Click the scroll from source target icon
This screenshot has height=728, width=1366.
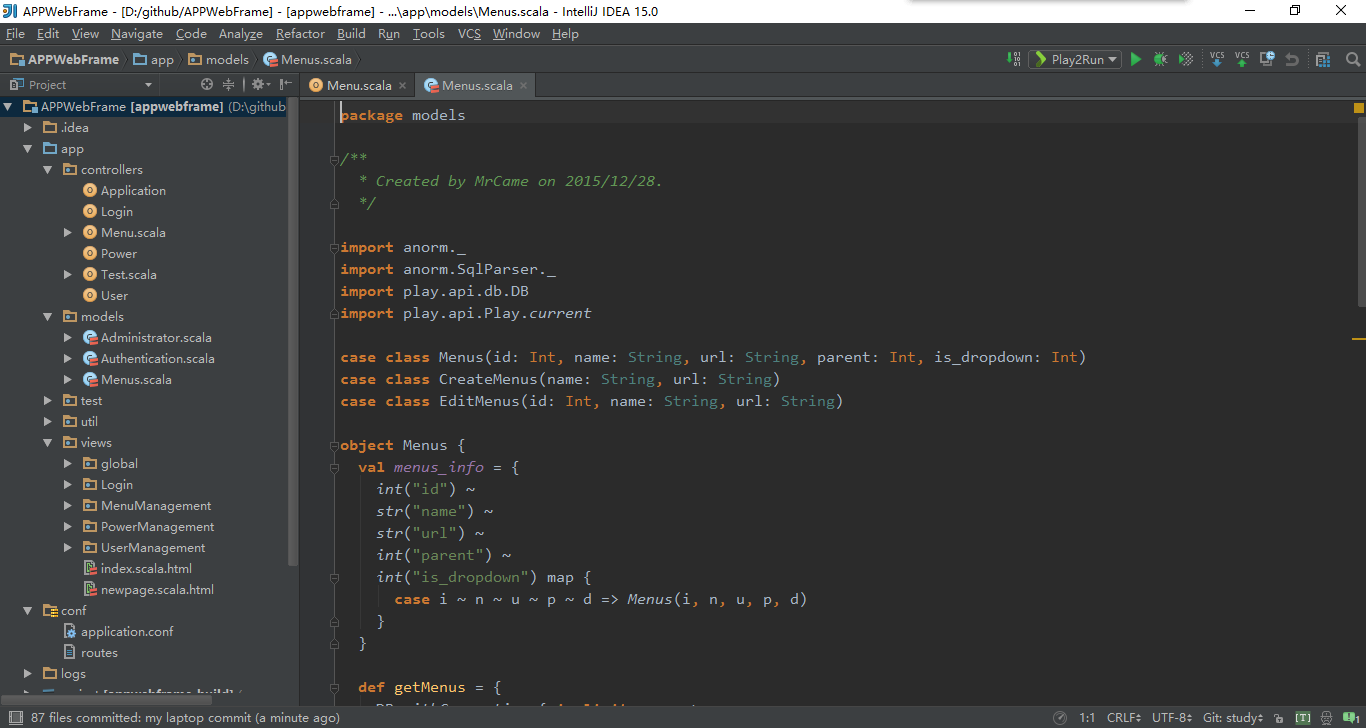[207, 85]
